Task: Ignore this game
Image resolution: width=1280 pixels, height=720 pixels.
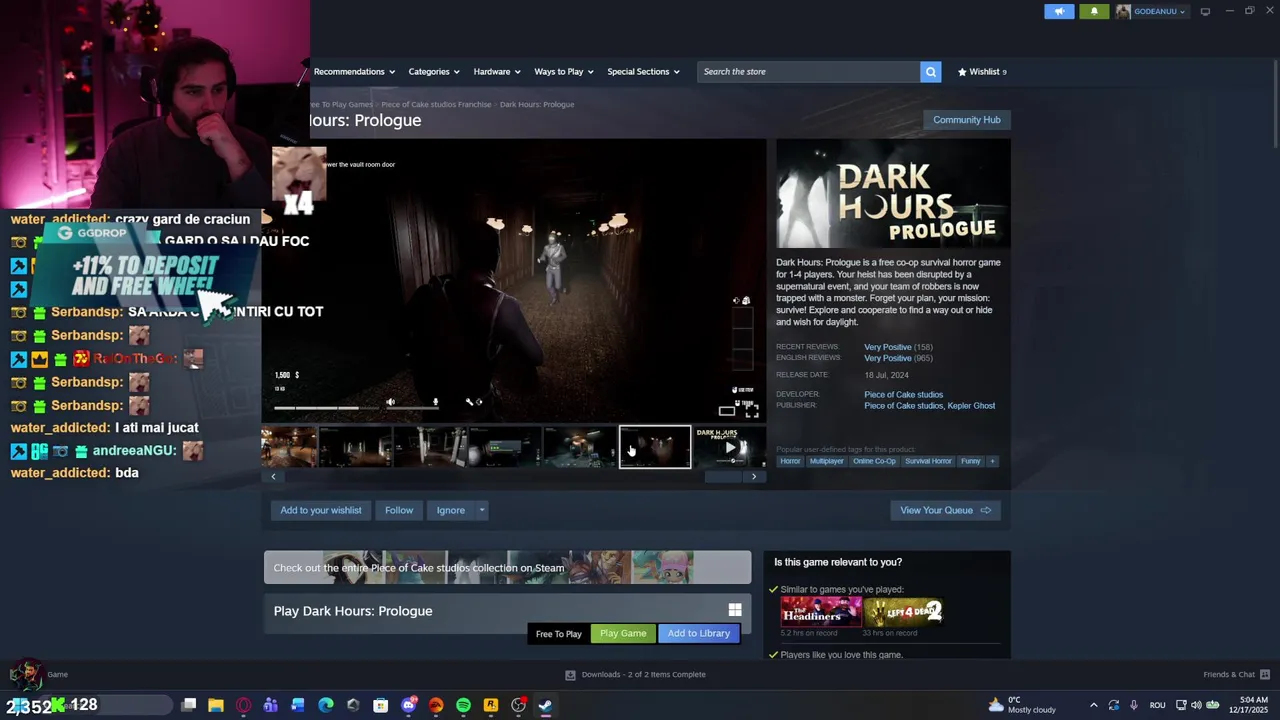Action: click(450, 510)
